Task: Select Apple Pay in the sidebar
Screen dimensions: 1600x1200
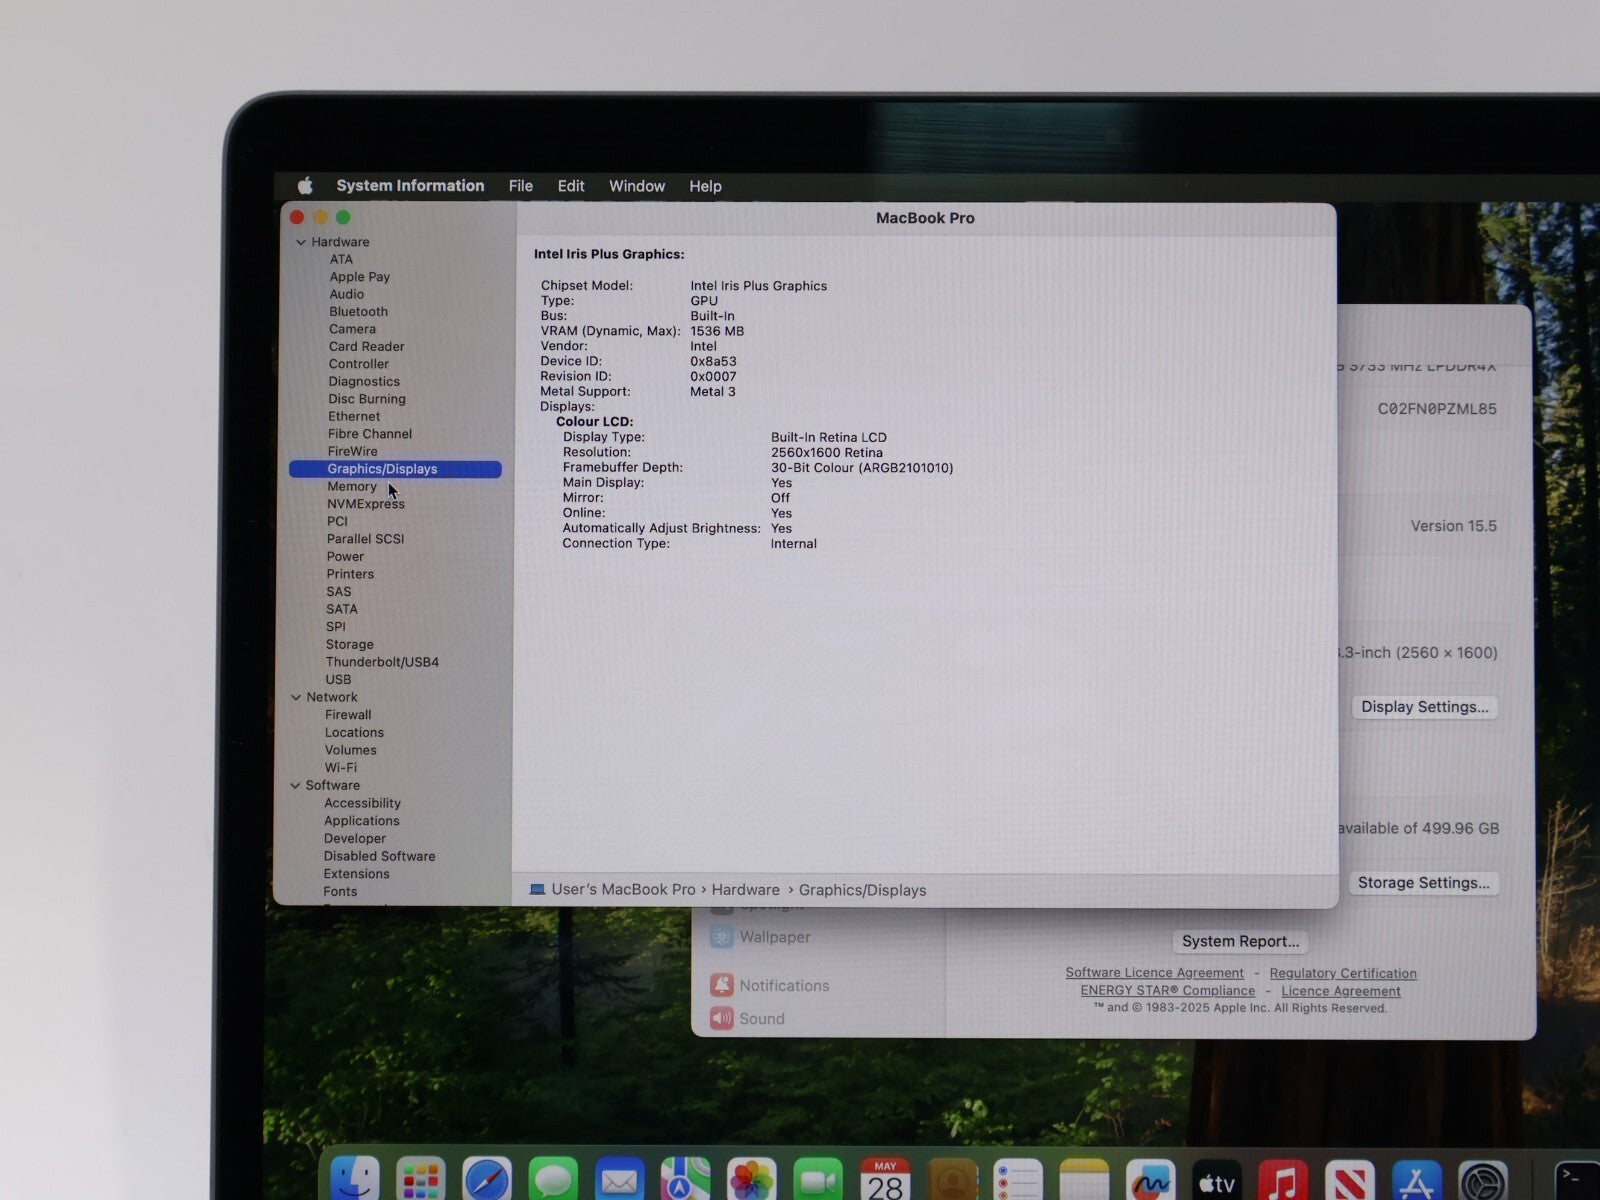Action: [359, 277]
